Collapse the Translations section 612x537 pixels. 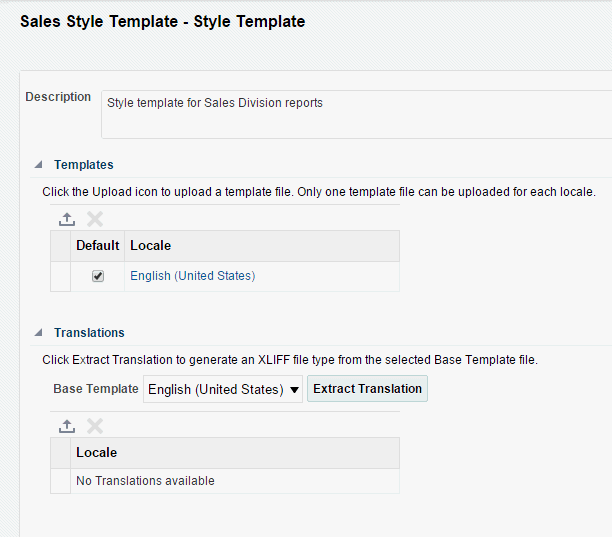39,333
